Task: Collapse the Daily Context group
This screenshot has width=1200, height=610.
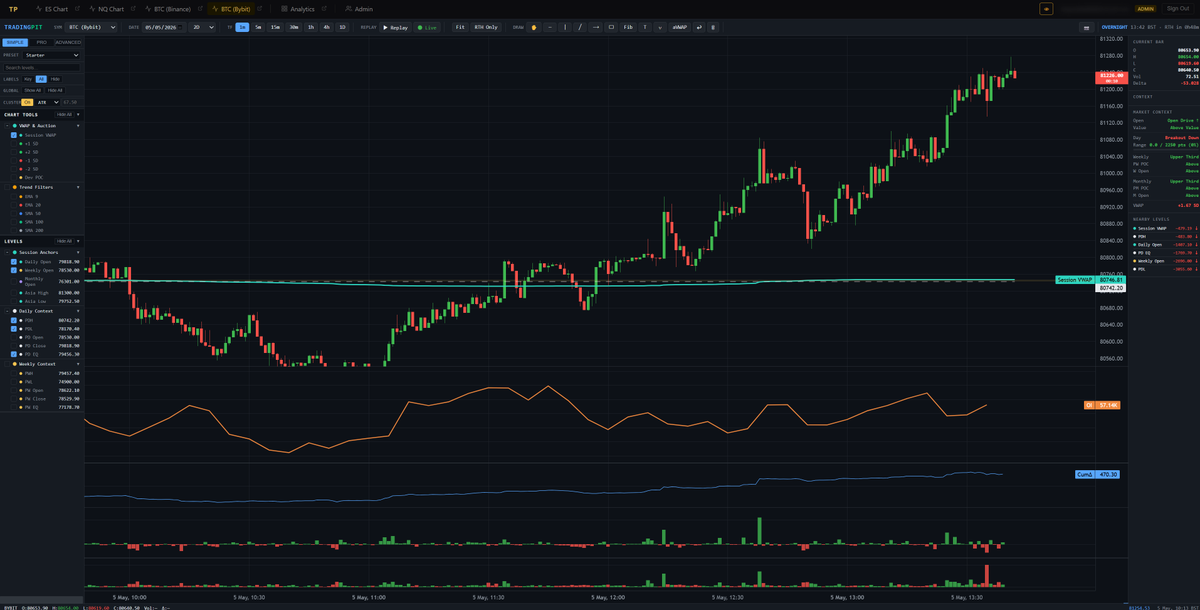Action: [x=78, y=311]
